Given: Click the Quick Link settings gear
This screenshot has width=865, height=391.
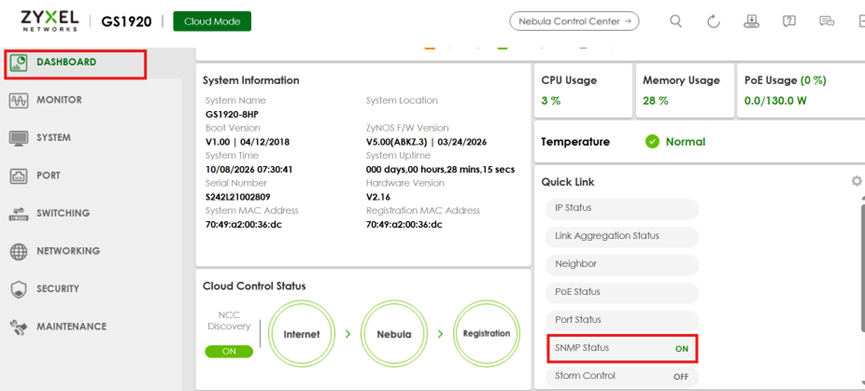Looking at the screenshot, I should coord(856,181).
